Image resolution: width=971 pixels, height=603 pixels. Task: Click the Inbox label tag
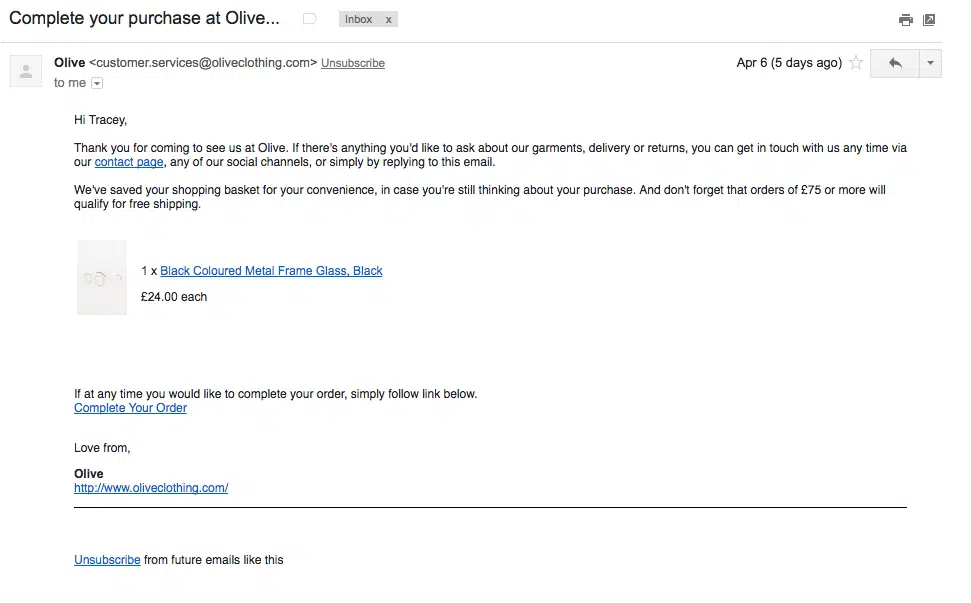(x=359, y=19)
